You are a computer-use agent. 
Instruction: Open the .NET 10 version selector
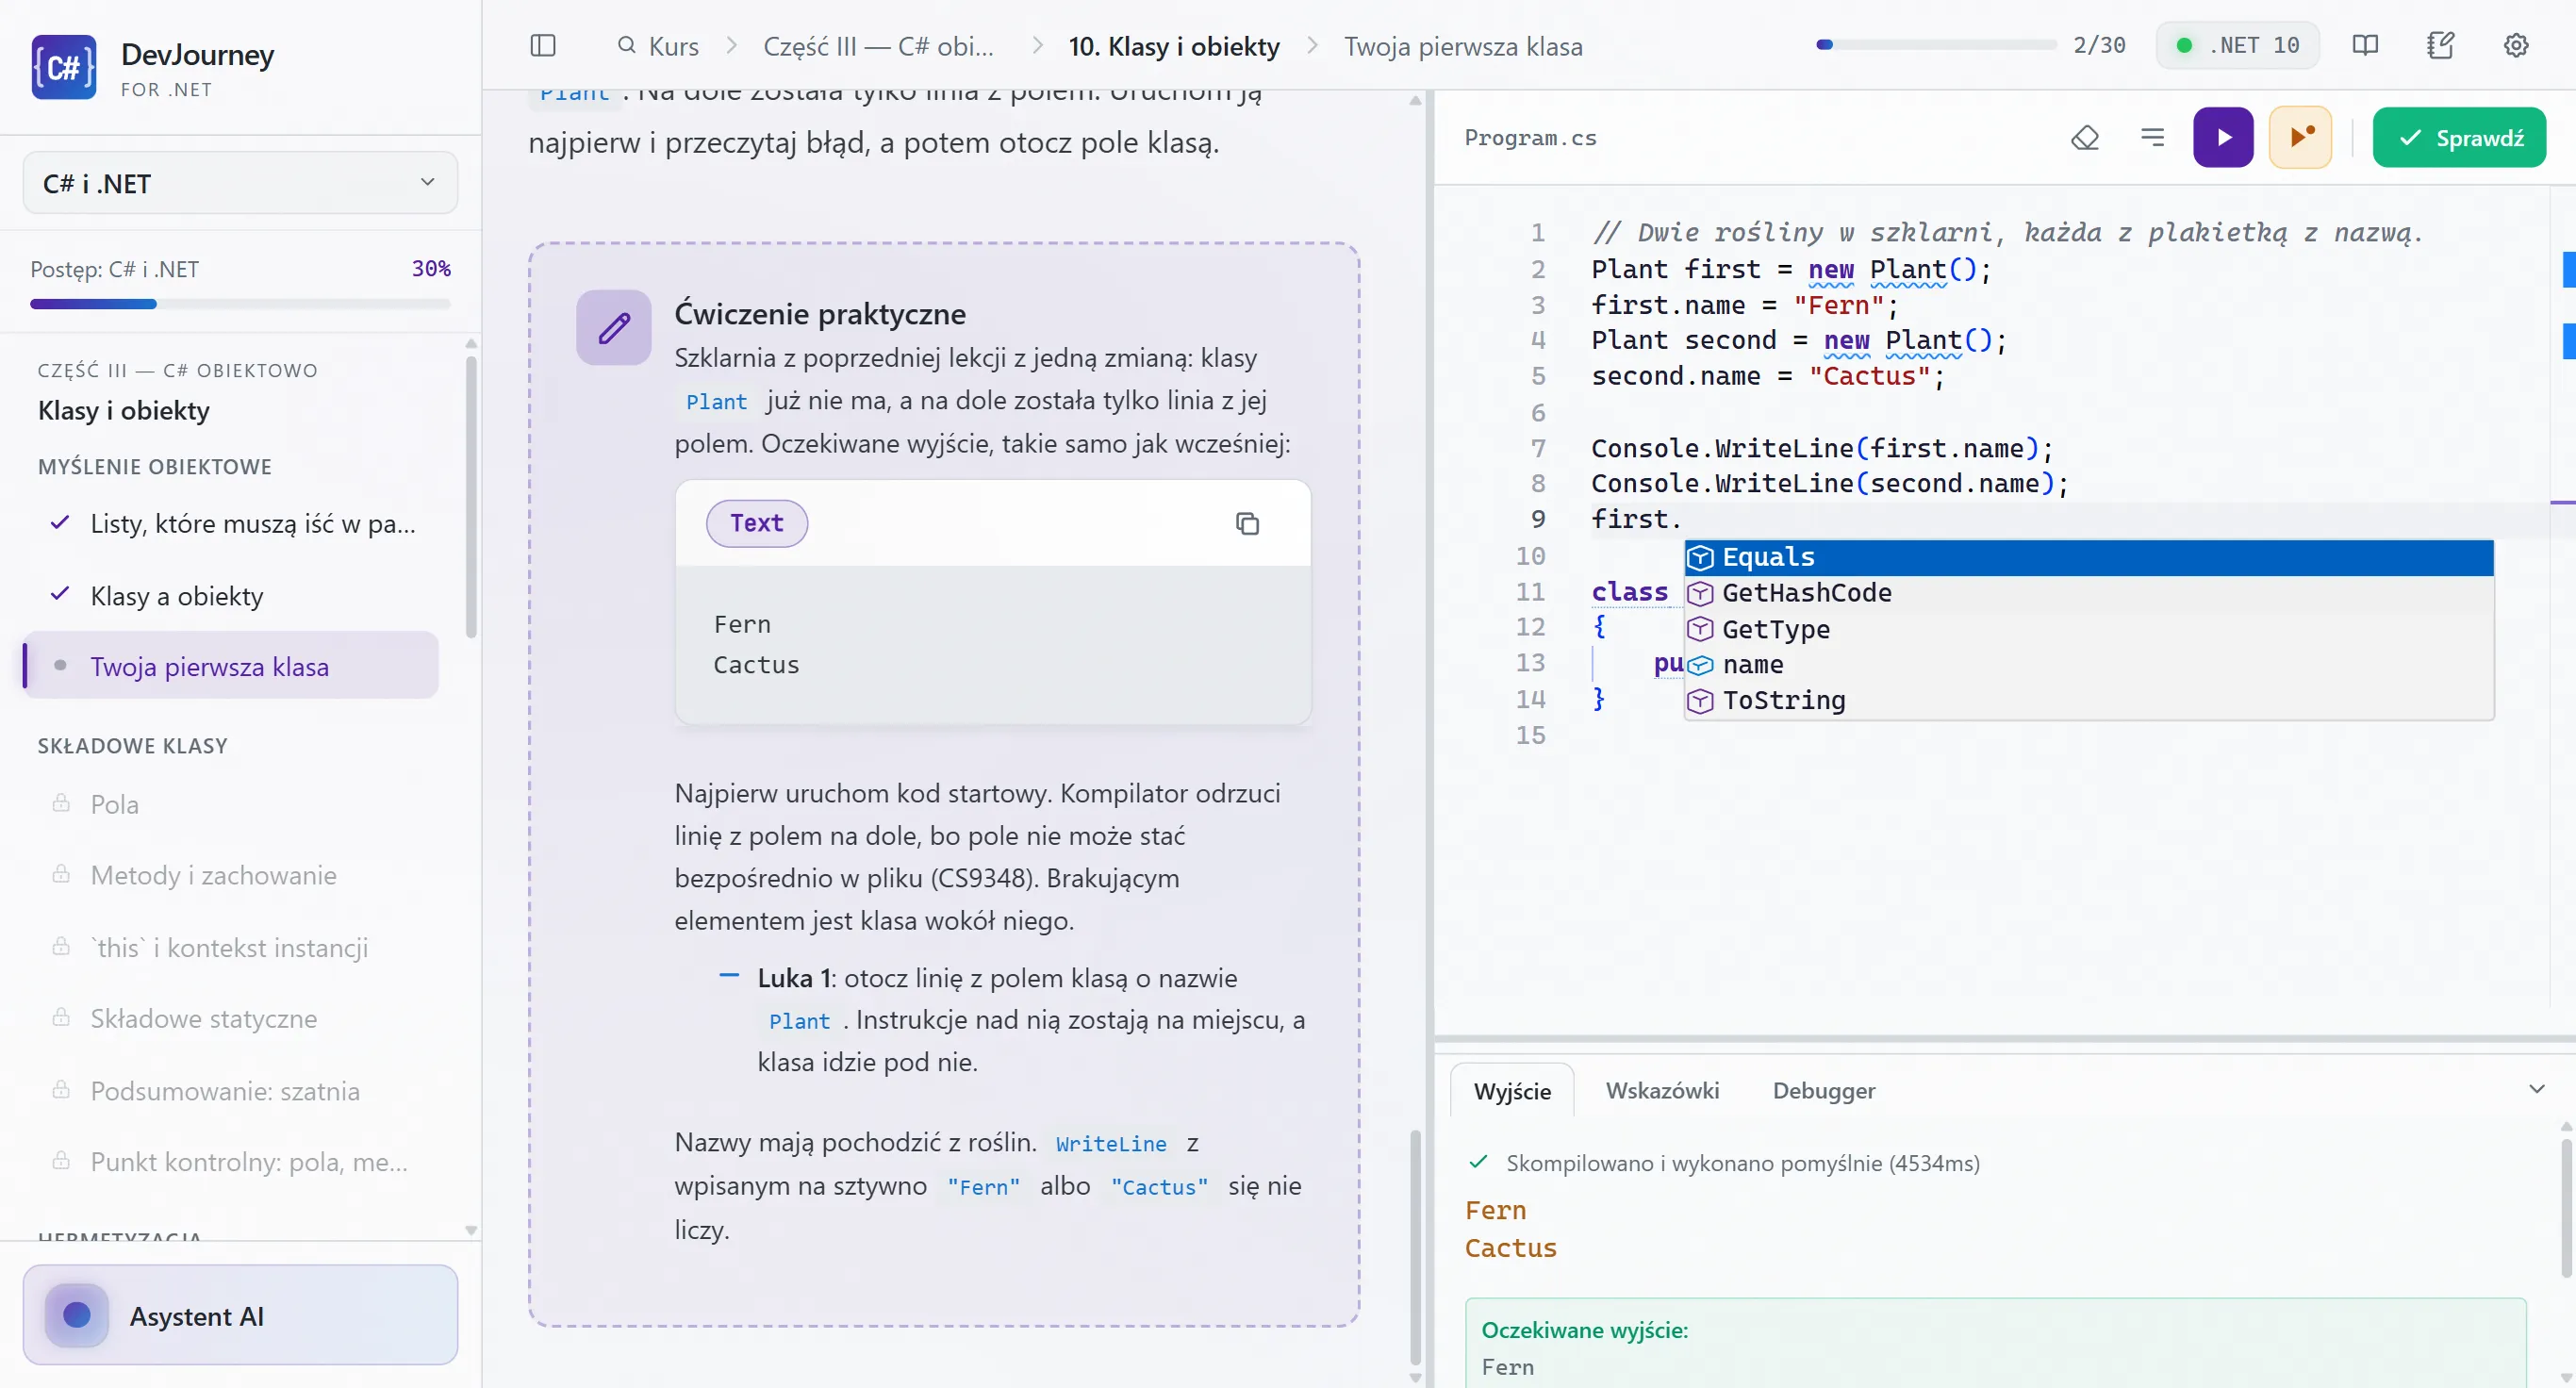pyautogui.click(x=2238, y=46)
